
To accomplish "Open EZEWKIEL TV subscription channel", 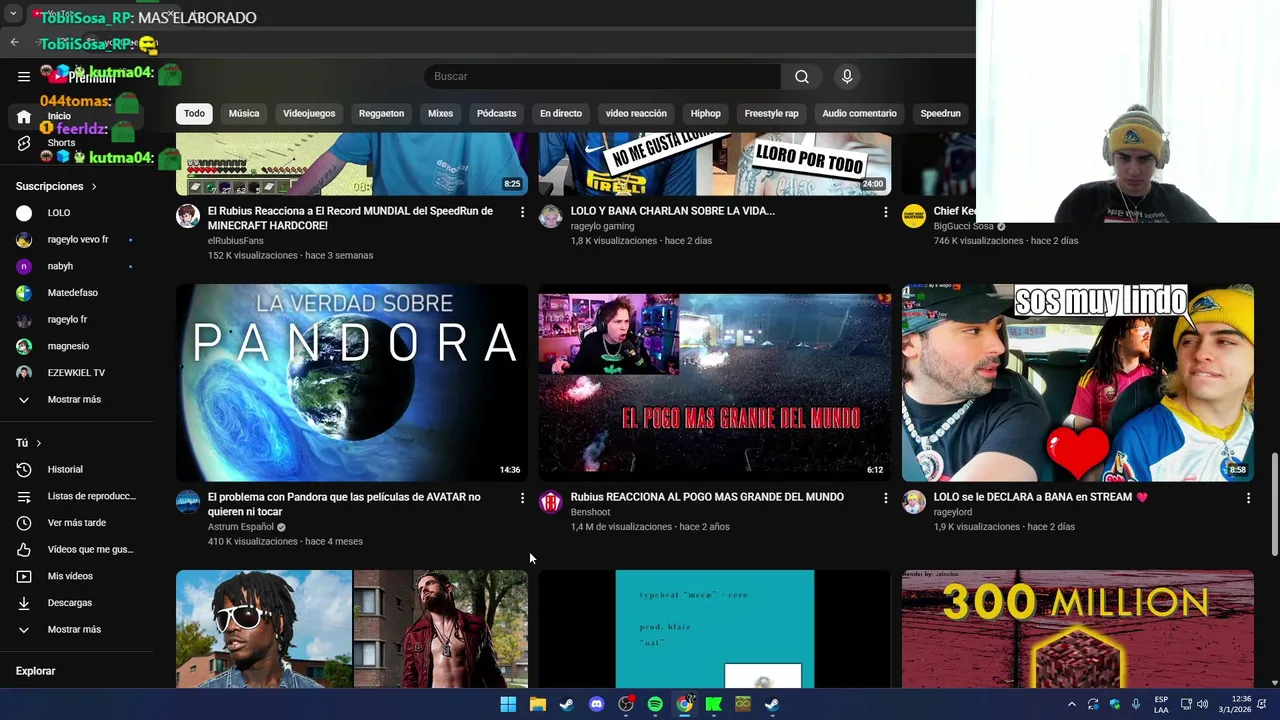I will [76, 373].
